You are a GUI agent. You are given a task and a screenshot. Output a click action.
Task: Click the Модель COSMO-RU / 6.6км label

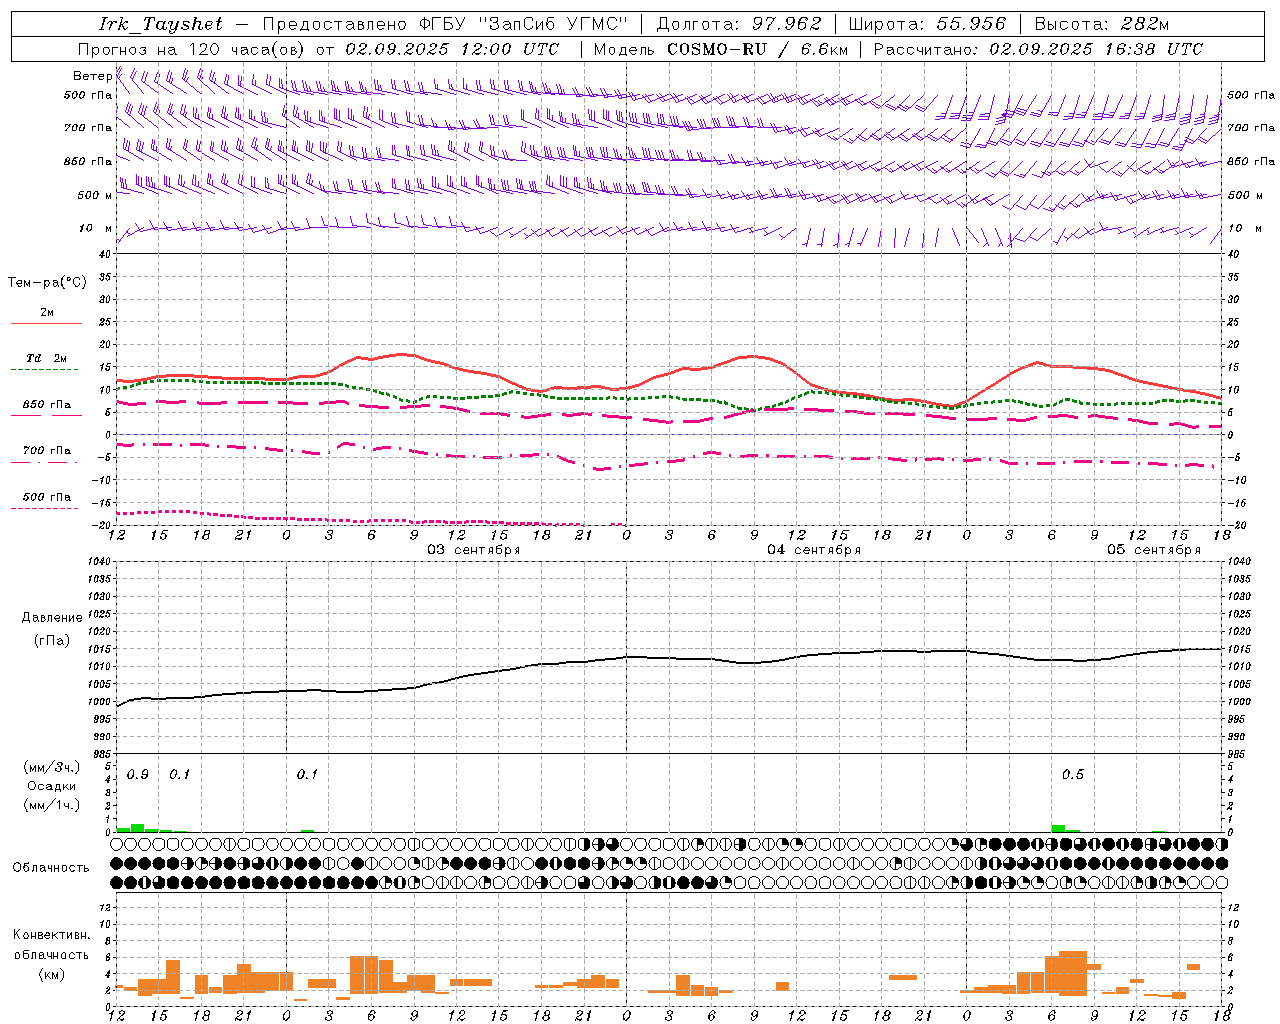click(721, 49)
